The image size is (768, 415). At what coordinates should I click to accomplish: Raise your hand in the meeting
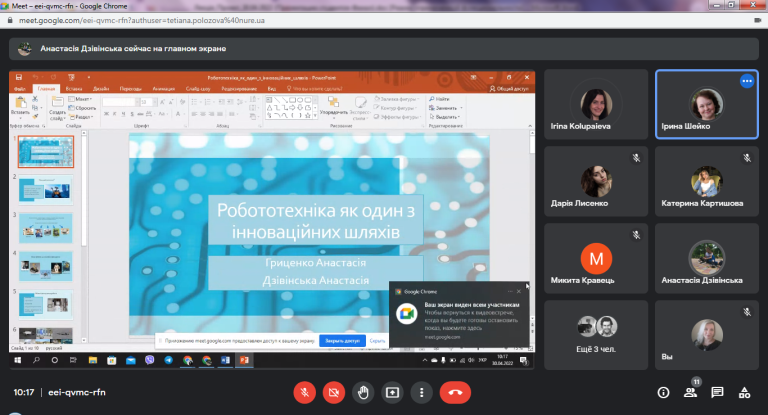pyautogui.click(x=363, y=392)
